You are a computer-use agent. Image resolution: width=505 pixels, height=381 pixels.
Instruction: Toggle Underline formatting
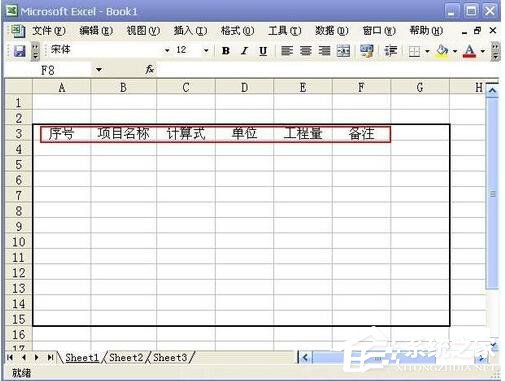tap(263, 51)
